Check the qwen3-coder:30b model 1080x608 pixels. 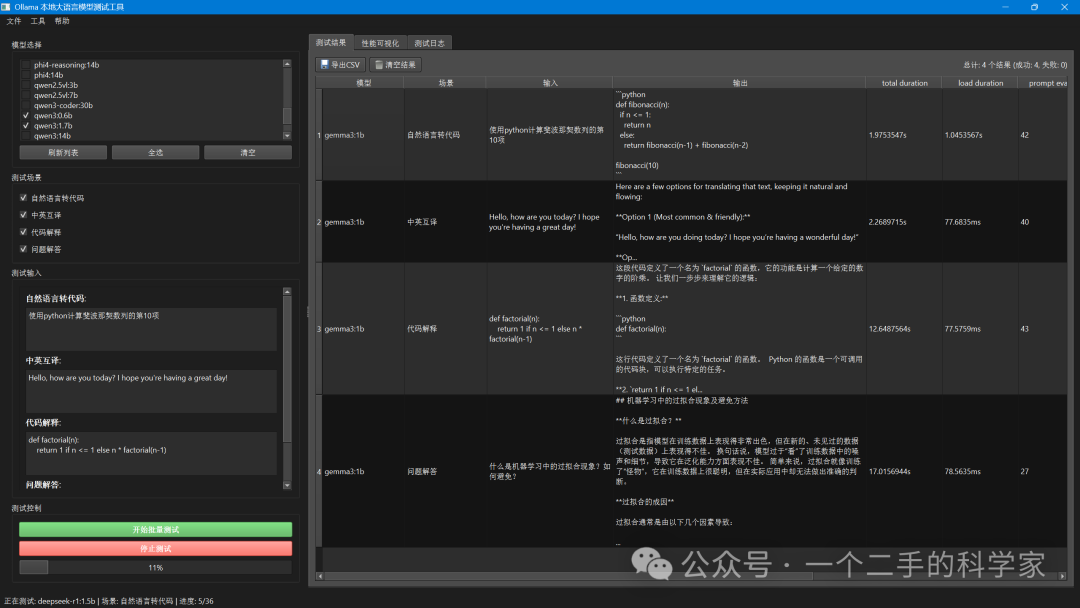(26, 105)
